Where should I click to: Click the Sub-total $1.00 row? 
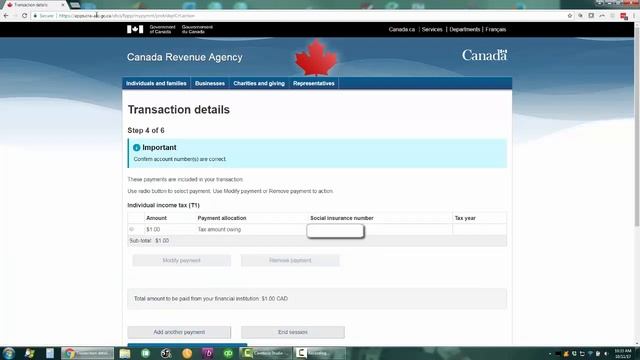(x=317, y=241)
